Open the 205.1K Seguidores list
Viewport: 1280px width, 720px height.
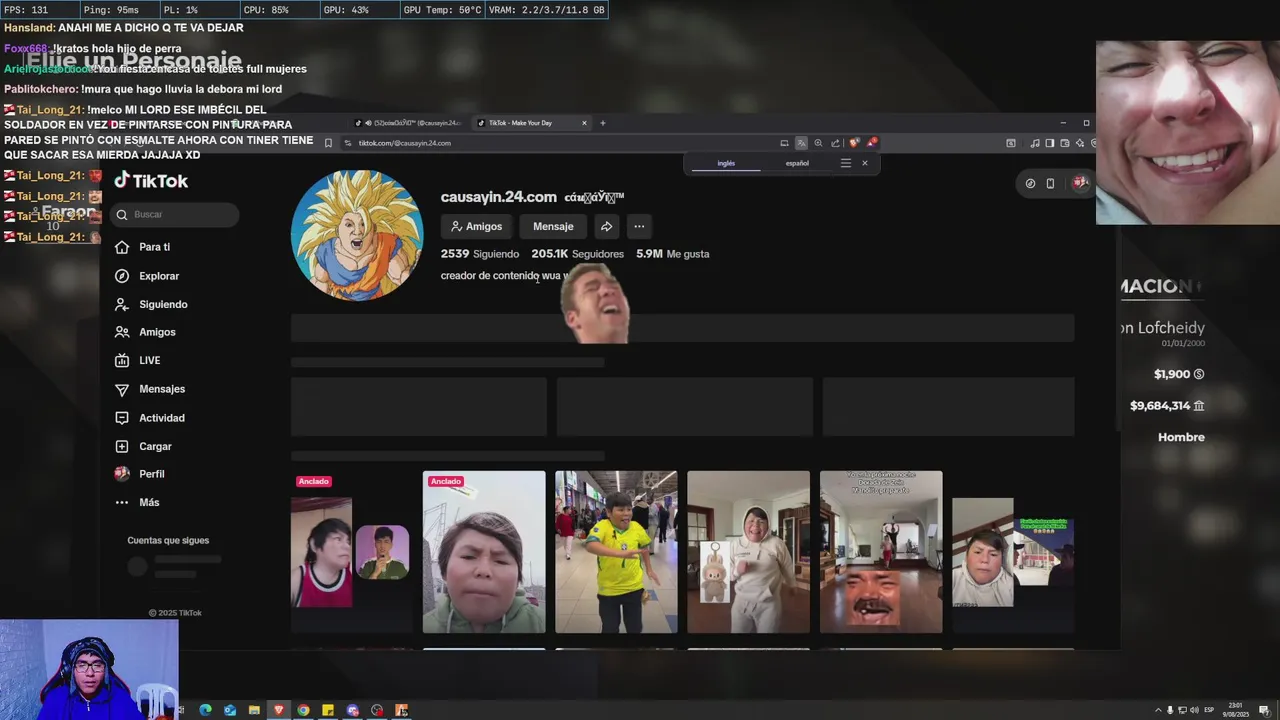(577, 254)
